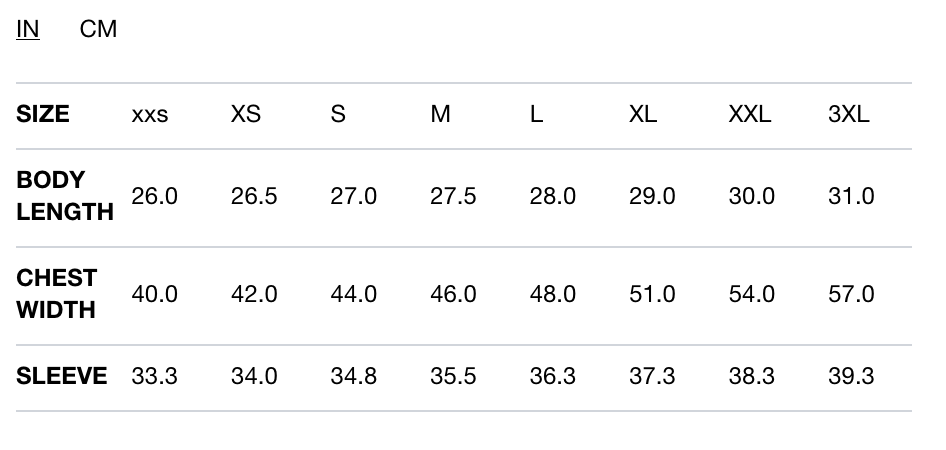Select the 3XL size column header
The width and height of the screenshot is (946, 450).
pos(849,114)
